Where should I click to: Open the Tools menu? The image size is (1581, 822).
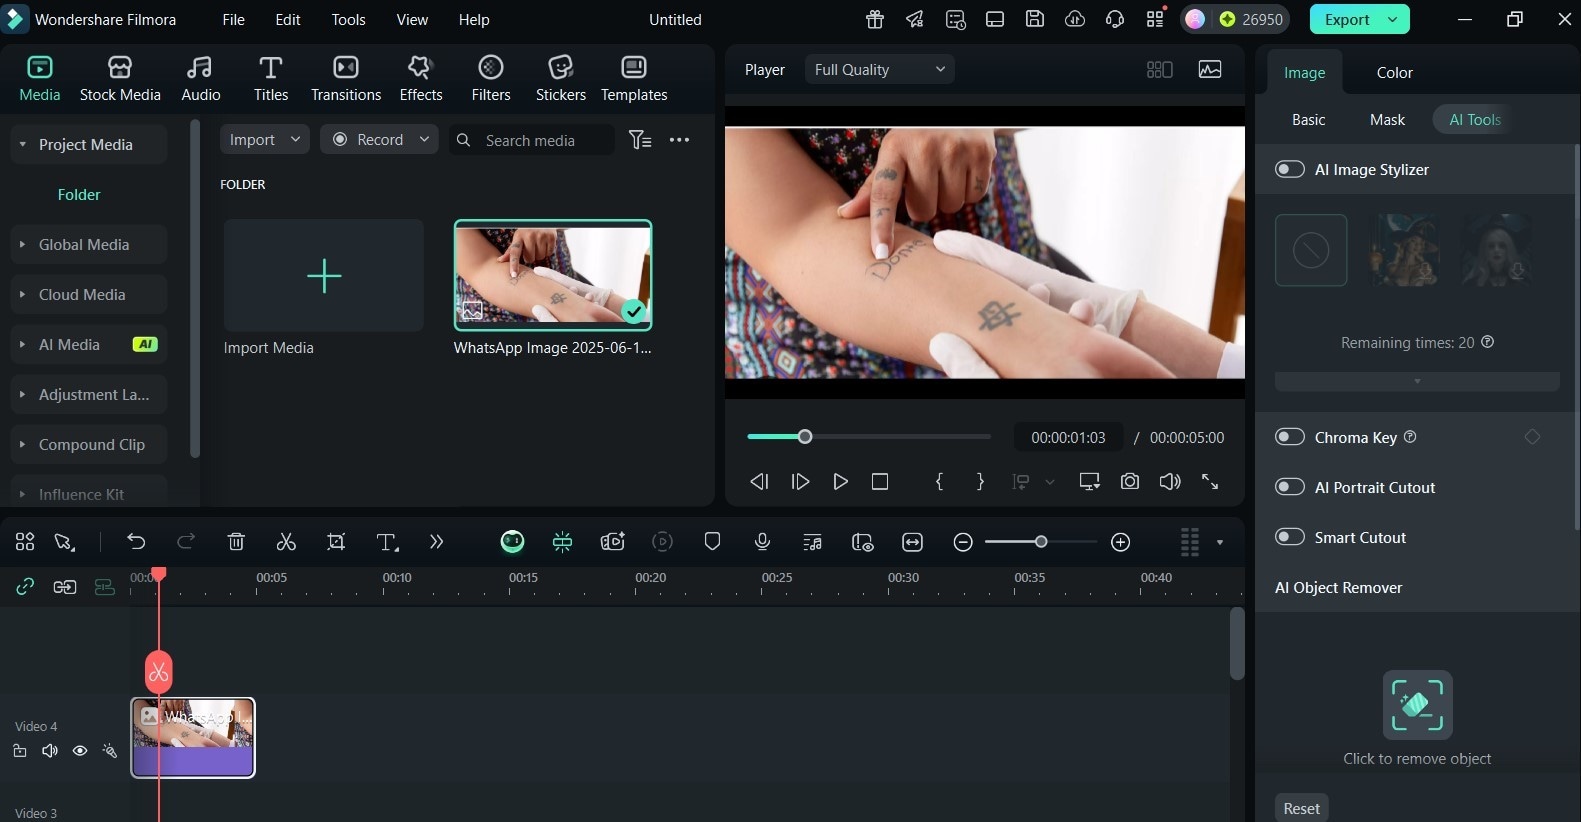[x=348, y=19]
